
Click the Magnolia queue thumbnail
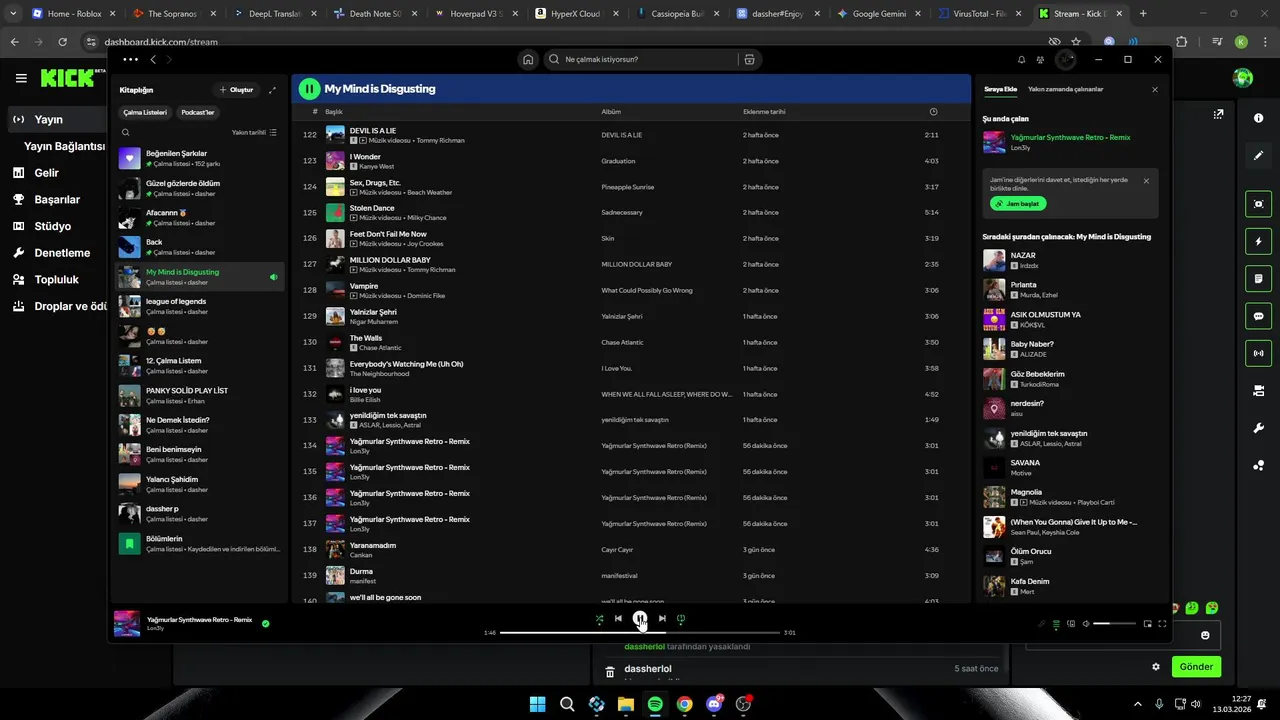point(994,497)
